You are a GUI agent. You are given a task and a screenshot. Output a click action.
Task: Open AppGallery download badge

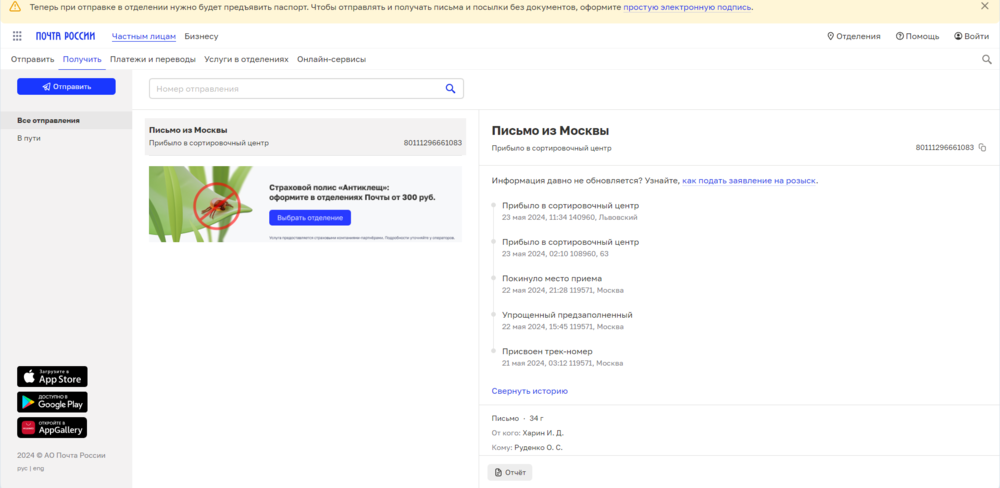point(52,427)
